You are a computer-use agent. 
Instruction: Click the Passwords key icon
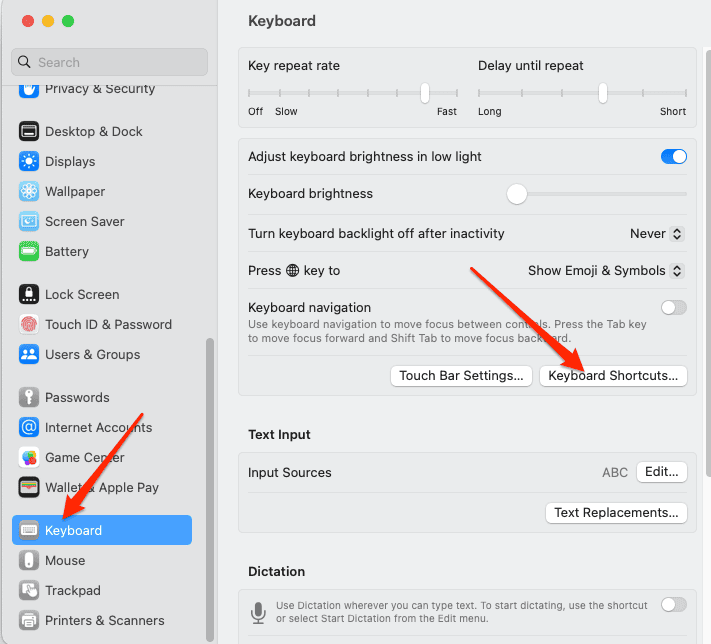tap(28, 397)
